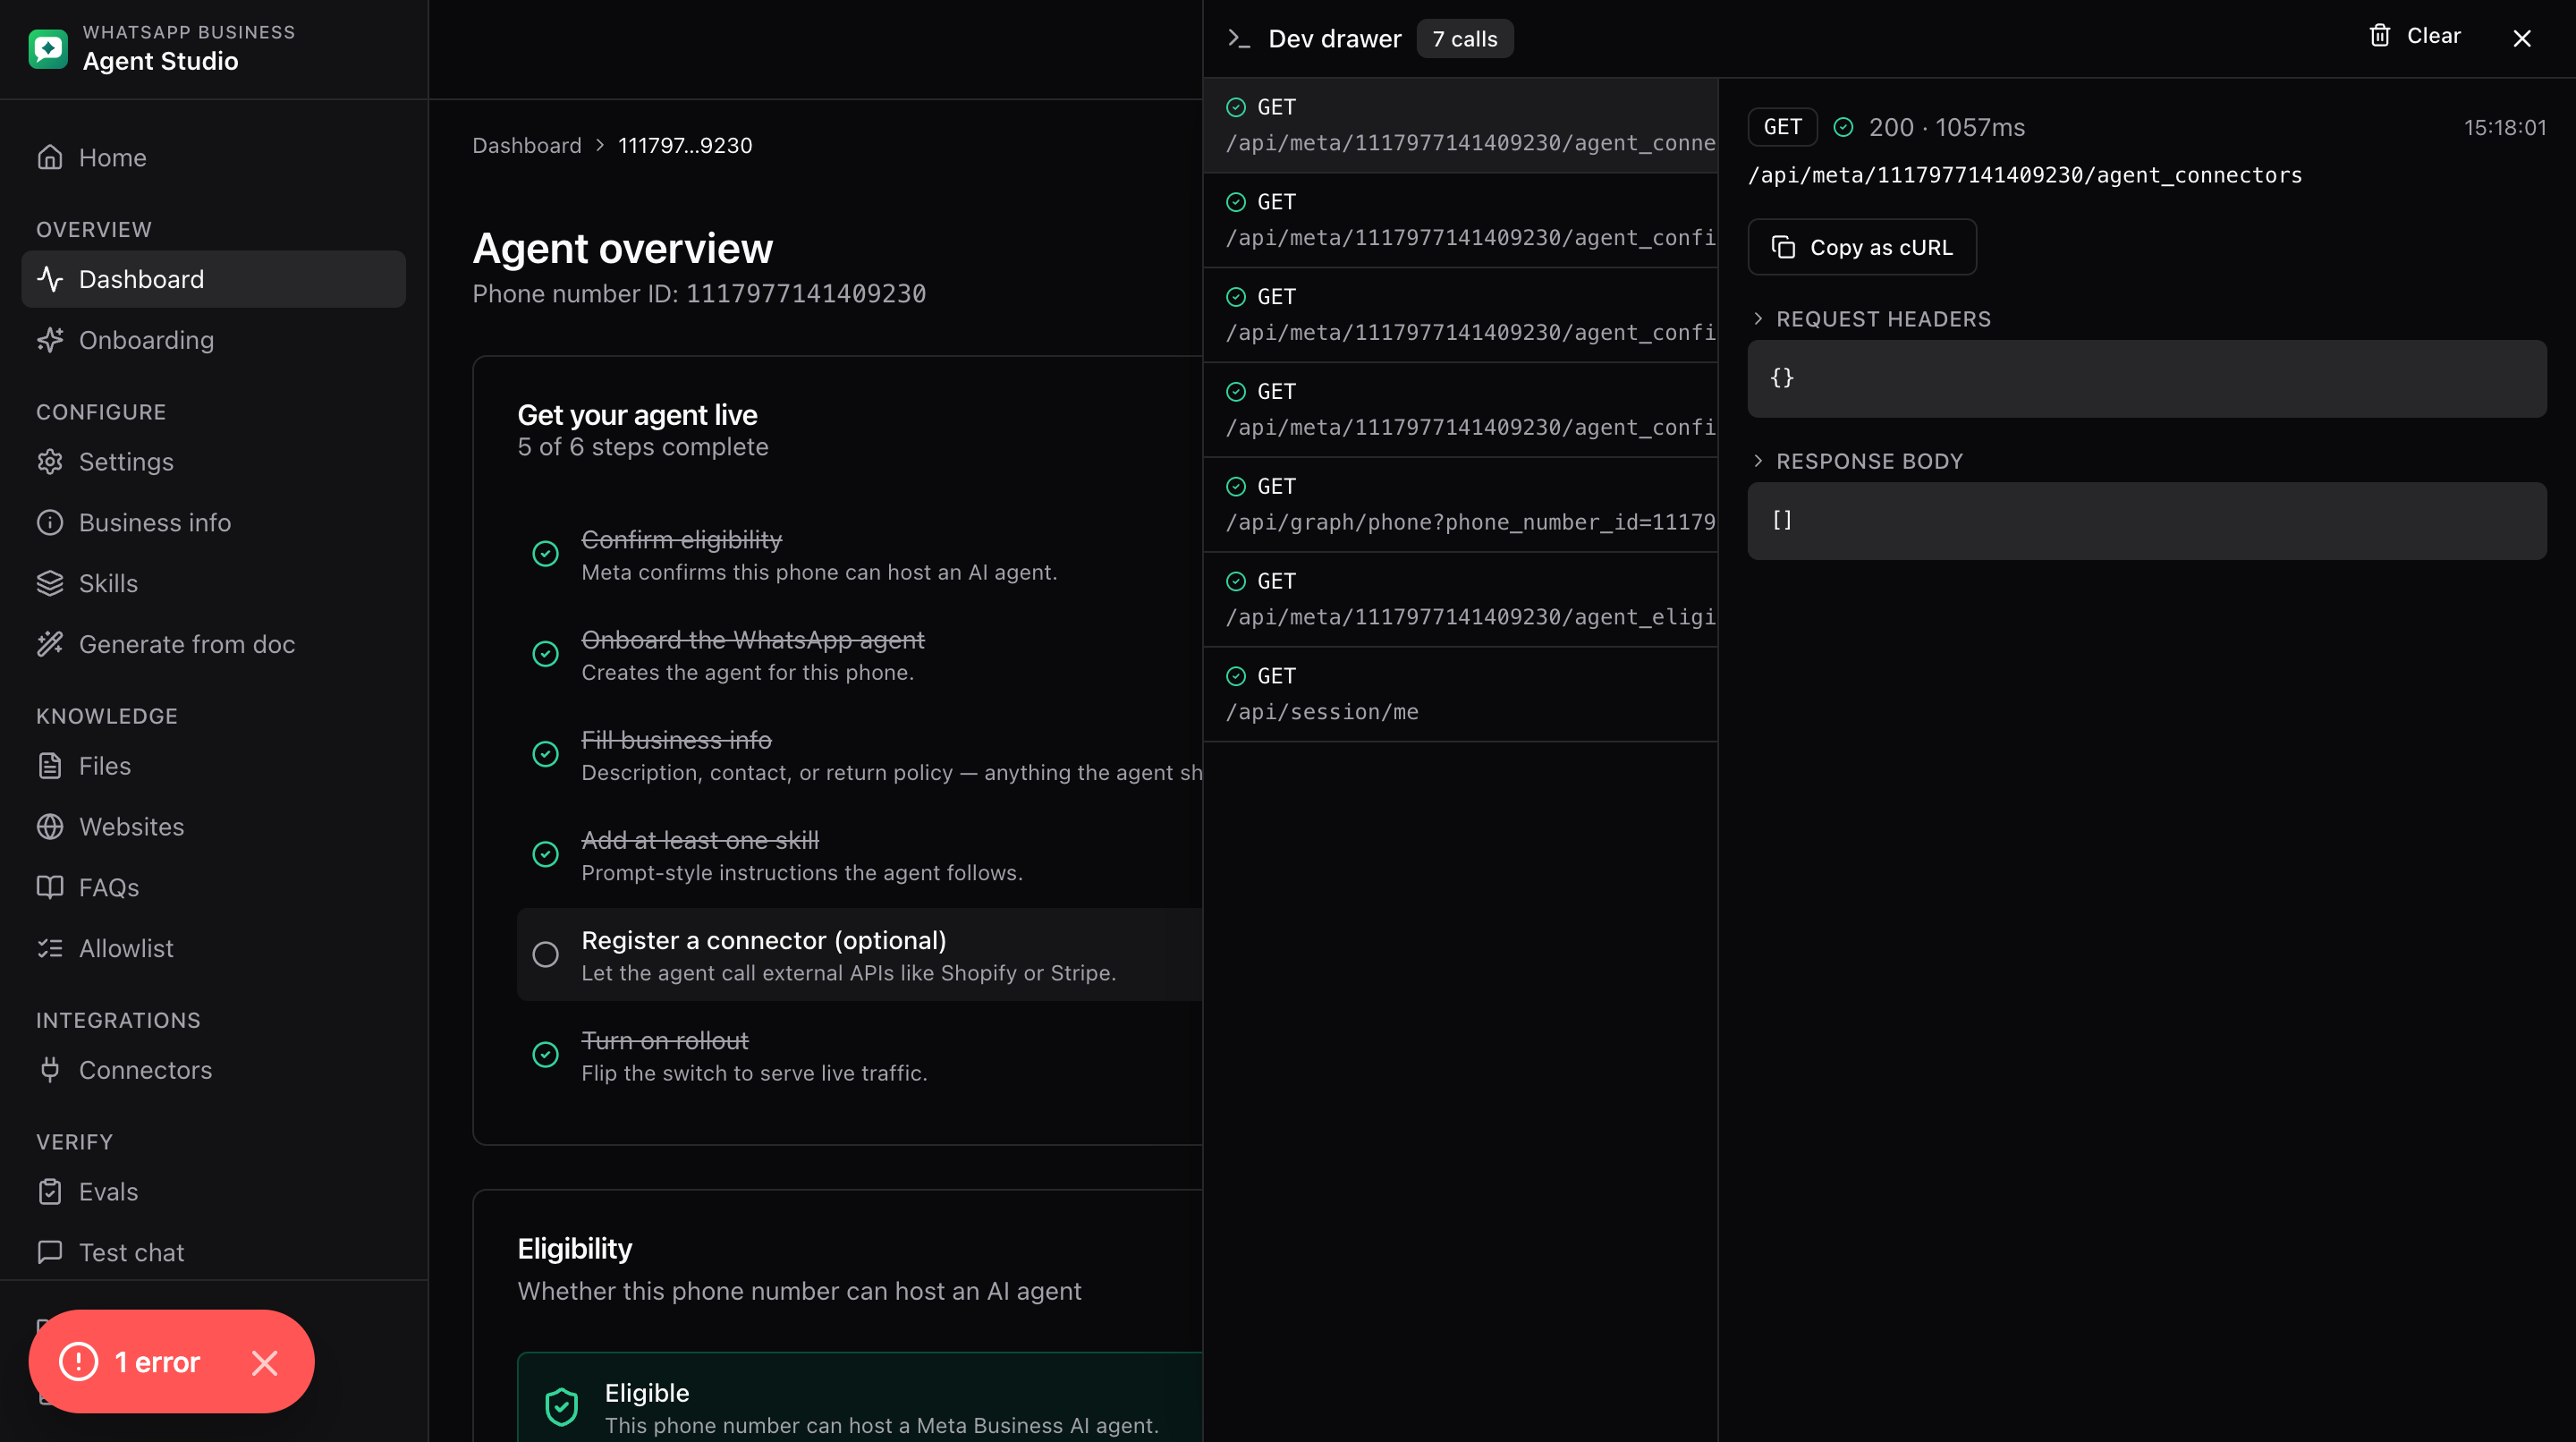Clear the Dev drawer call log

click(x=2415, y=36)
